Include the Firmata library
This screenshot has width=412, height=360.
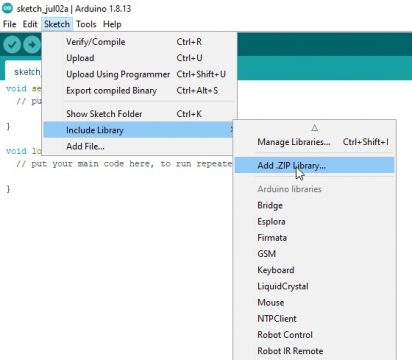click(x=315, y=238)
